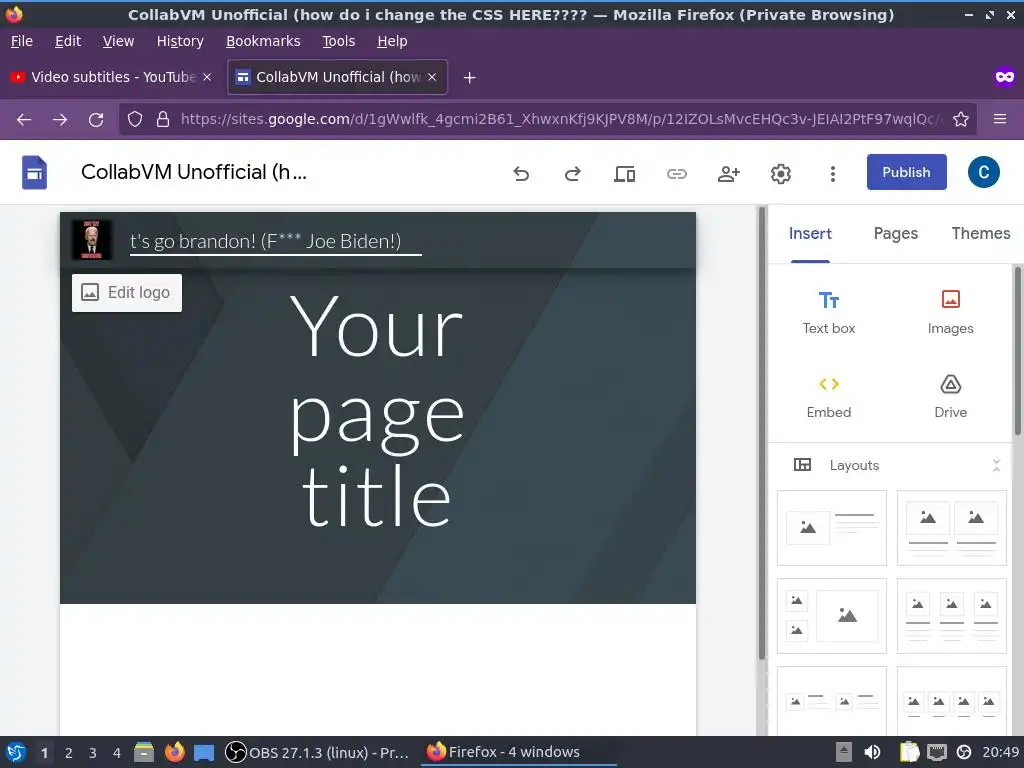Click the clipboard tray icon
1024x768 pixels.
[x=910, y=752]
